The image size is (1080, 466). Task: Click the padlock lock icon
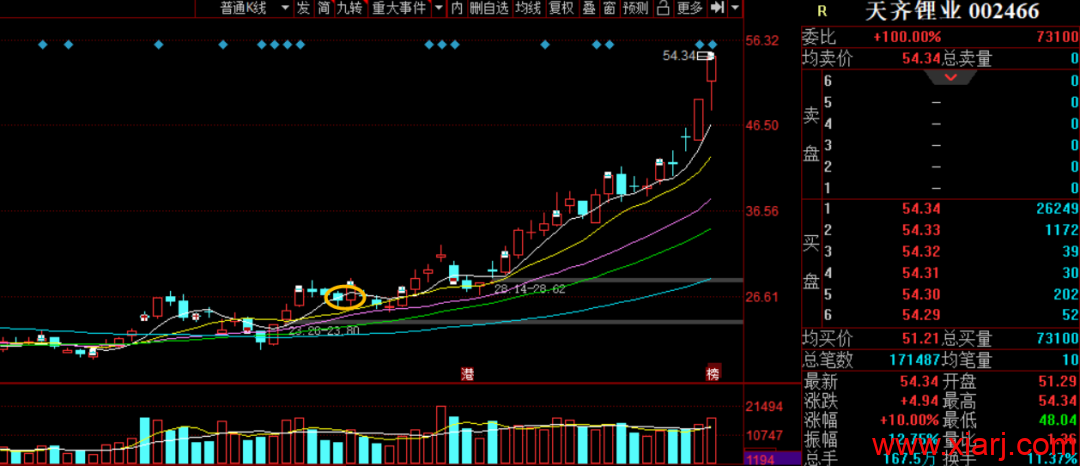pos(663,8)
